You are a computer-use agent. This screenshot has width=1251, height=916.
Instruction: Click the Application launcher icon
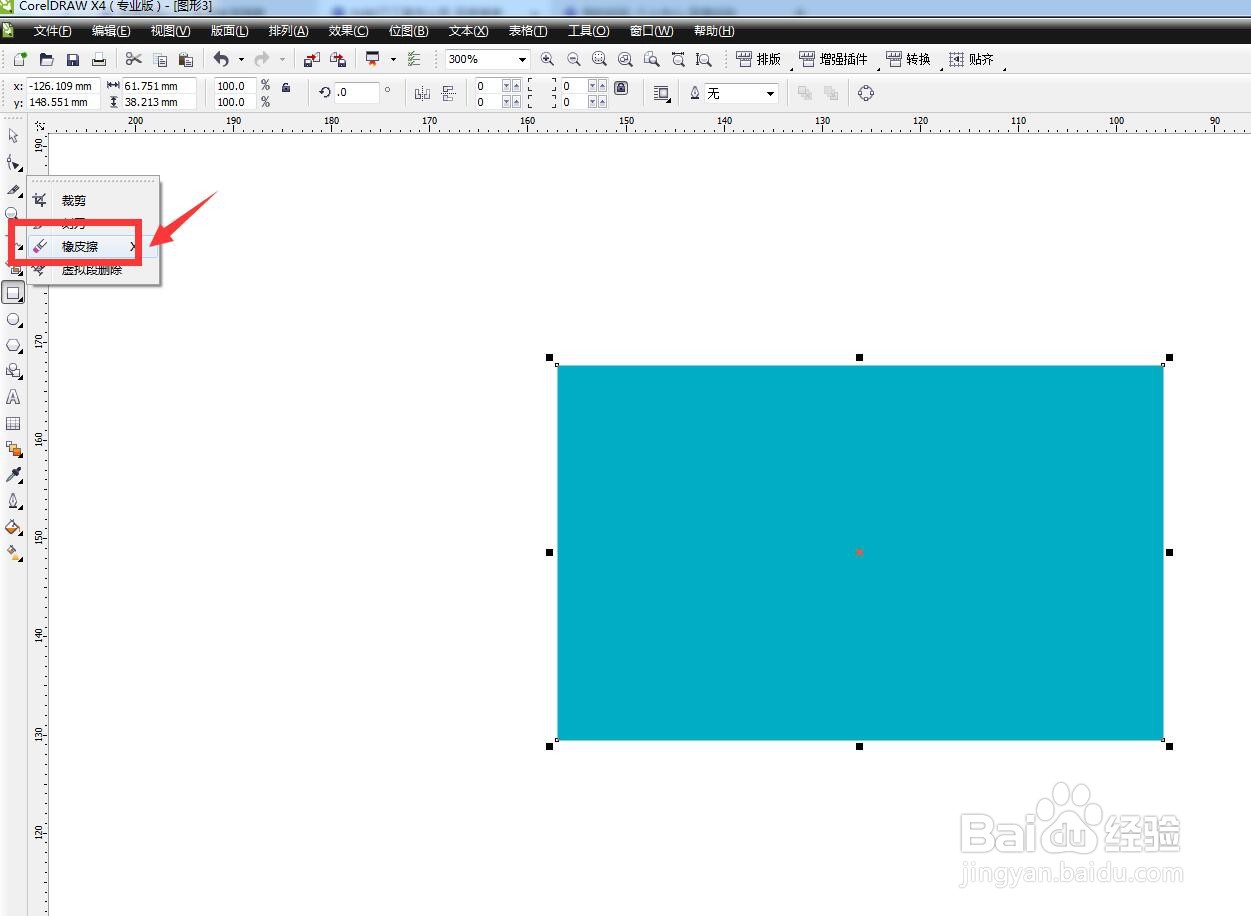tap(373, 60)
